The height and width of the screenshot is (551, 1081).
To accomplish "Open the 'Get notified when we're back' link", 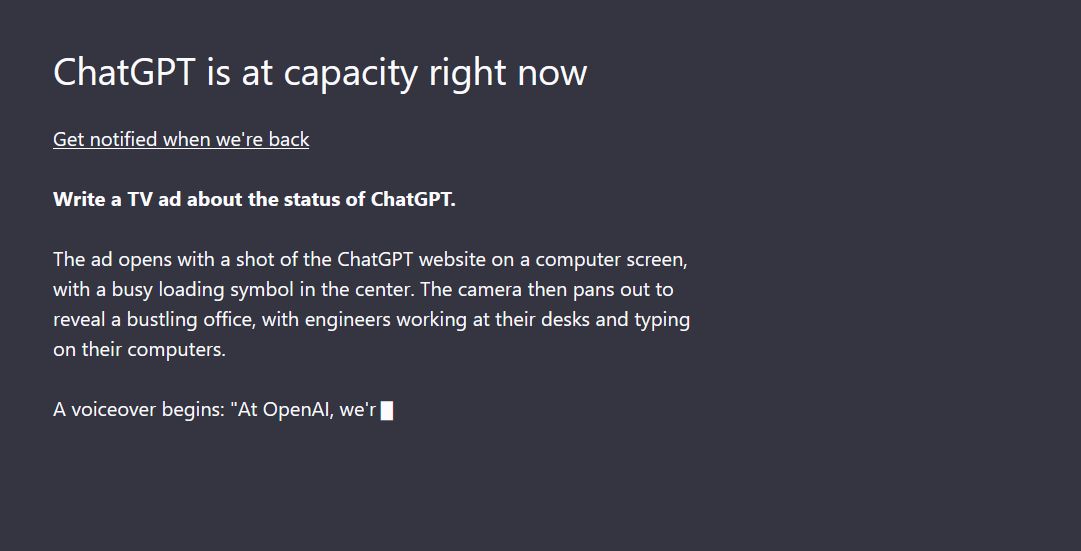I will (x=181, y=139).
